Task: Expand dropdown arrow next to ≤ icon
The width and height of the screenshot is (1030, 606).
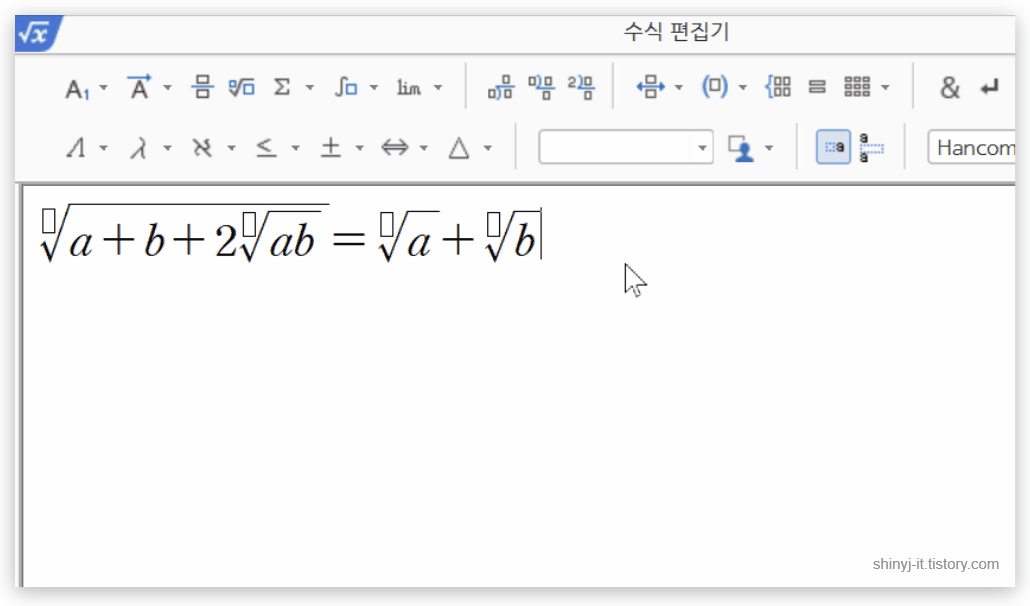Action: point(296,148)
